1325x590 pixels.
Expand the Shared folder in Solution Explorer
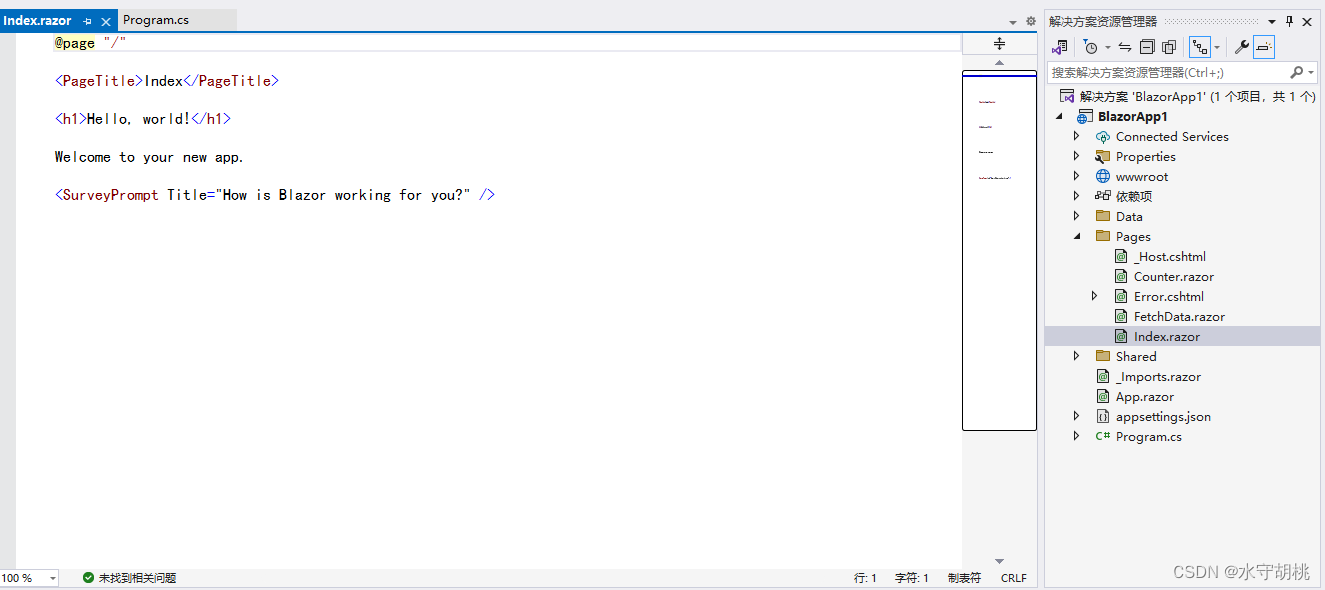(1076, 356)
